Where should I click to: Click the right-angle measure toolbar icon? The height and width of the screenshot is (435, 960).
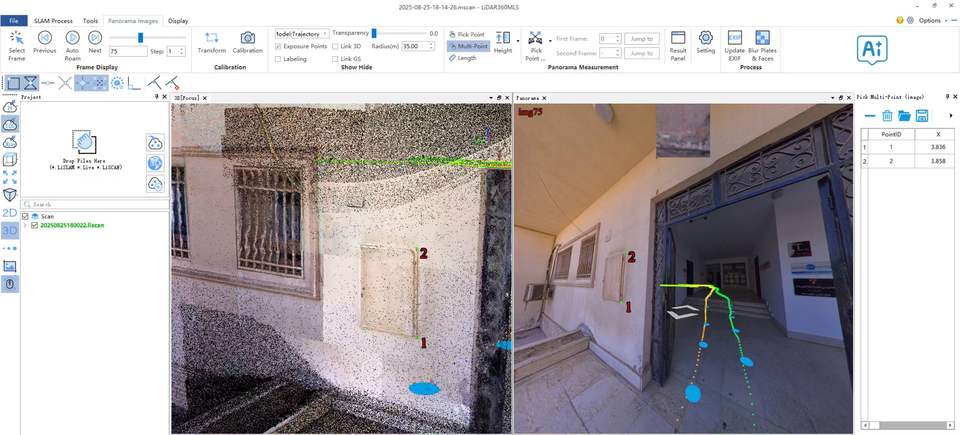click(x=135, y=83)
